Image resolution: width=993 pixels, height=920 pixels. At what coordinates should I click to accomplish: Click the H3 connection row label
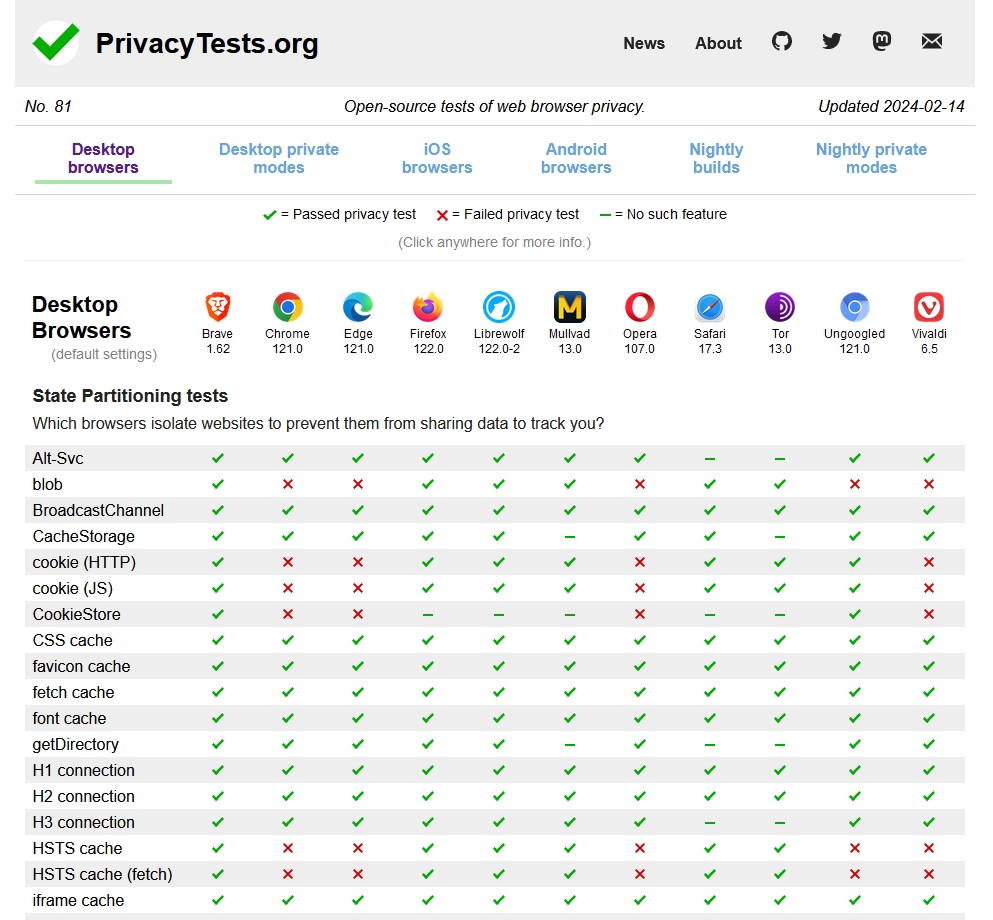point(84,822)
